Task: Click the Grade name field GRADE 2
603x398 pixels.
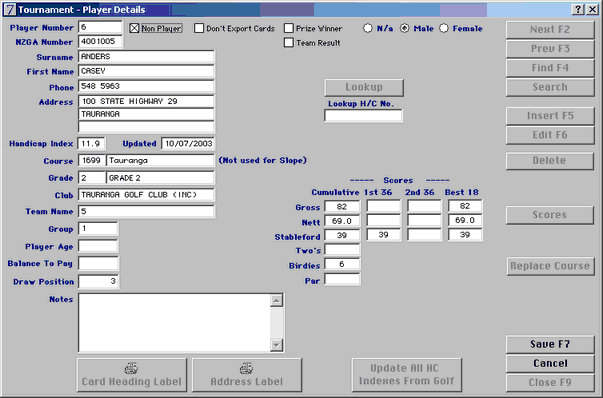Action: pyautogui.click(x=160, y=178)
